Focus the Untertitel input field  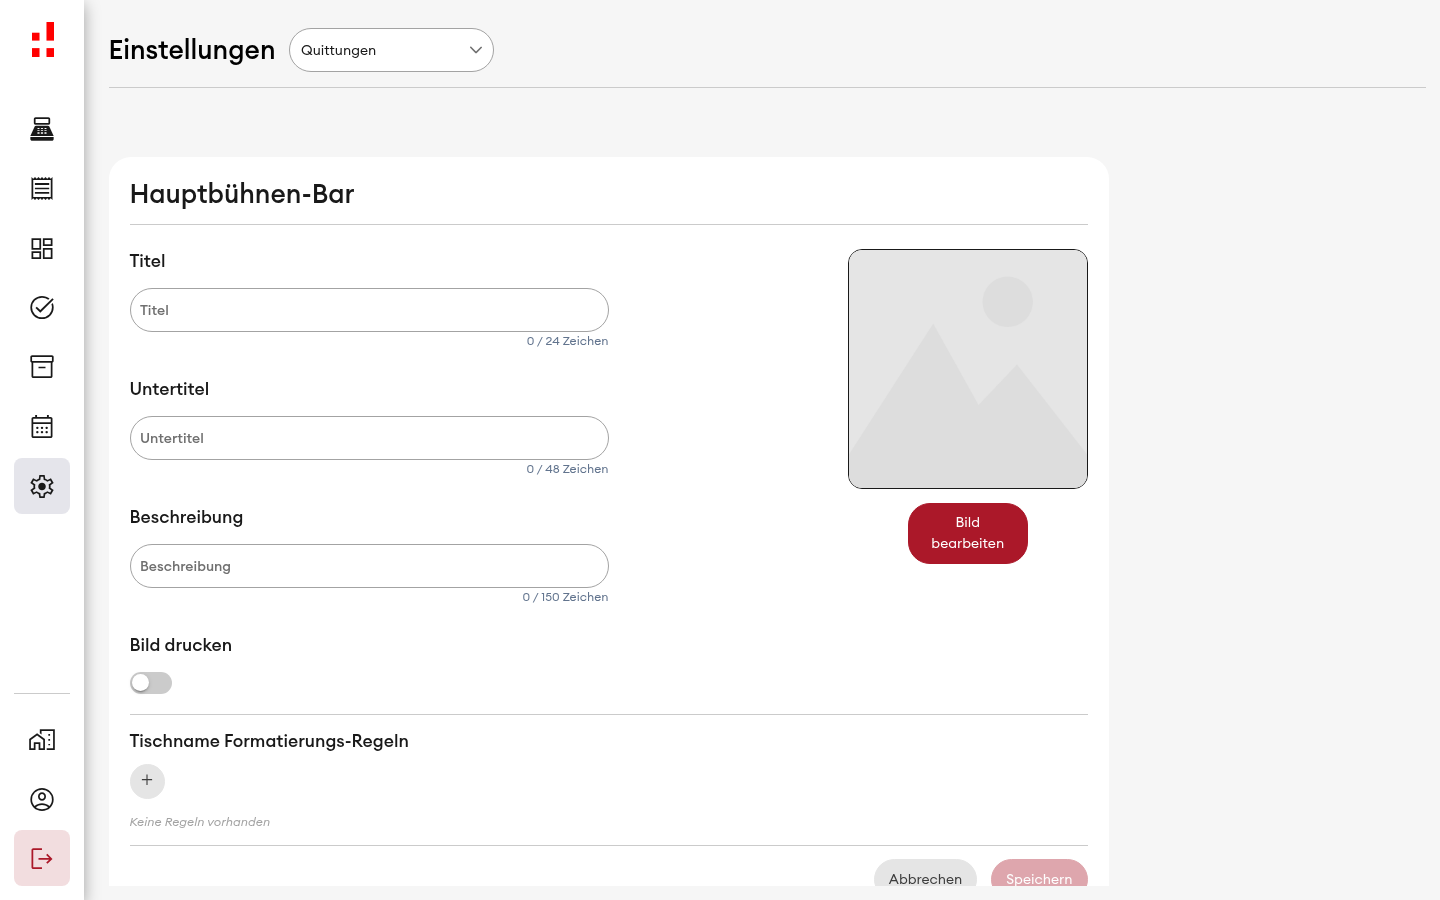pyautogui.click(x=369, y=438)
